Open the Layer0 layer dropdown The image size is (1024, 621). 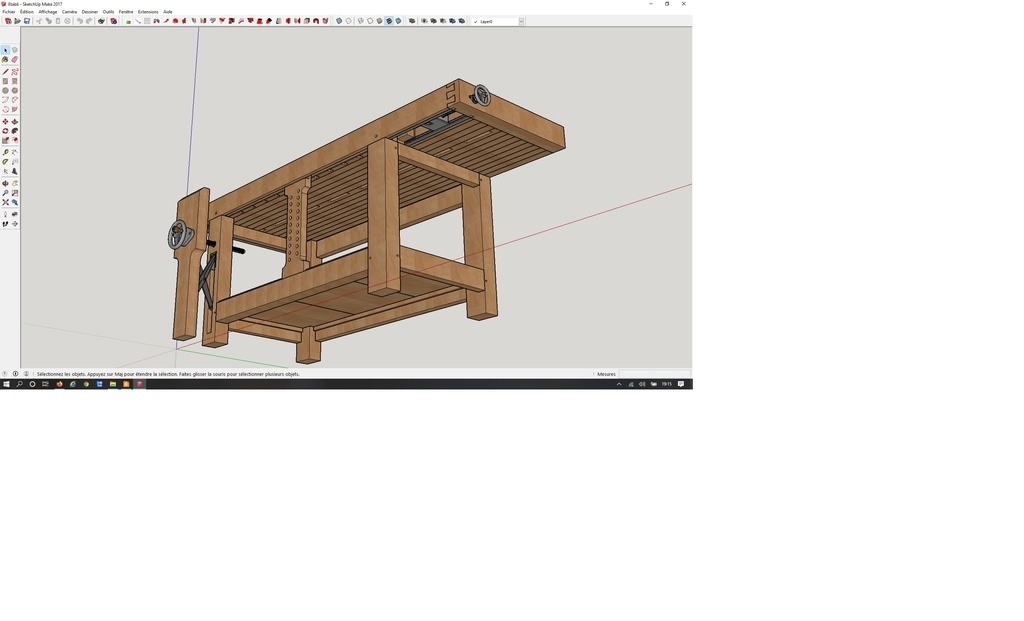pos(520,21)
